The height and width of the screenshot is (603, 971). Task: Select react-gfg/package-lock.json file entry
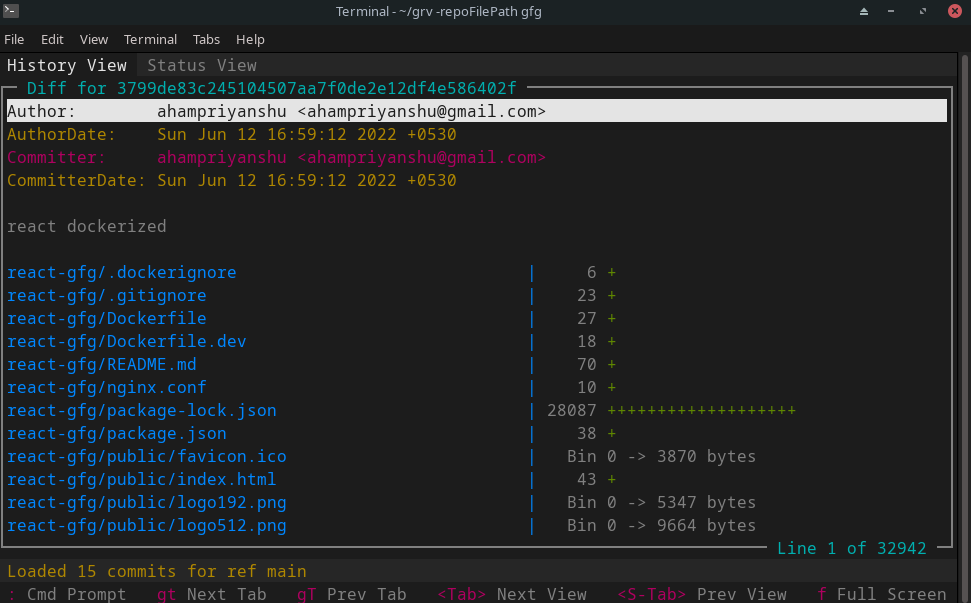coord(141,410)
